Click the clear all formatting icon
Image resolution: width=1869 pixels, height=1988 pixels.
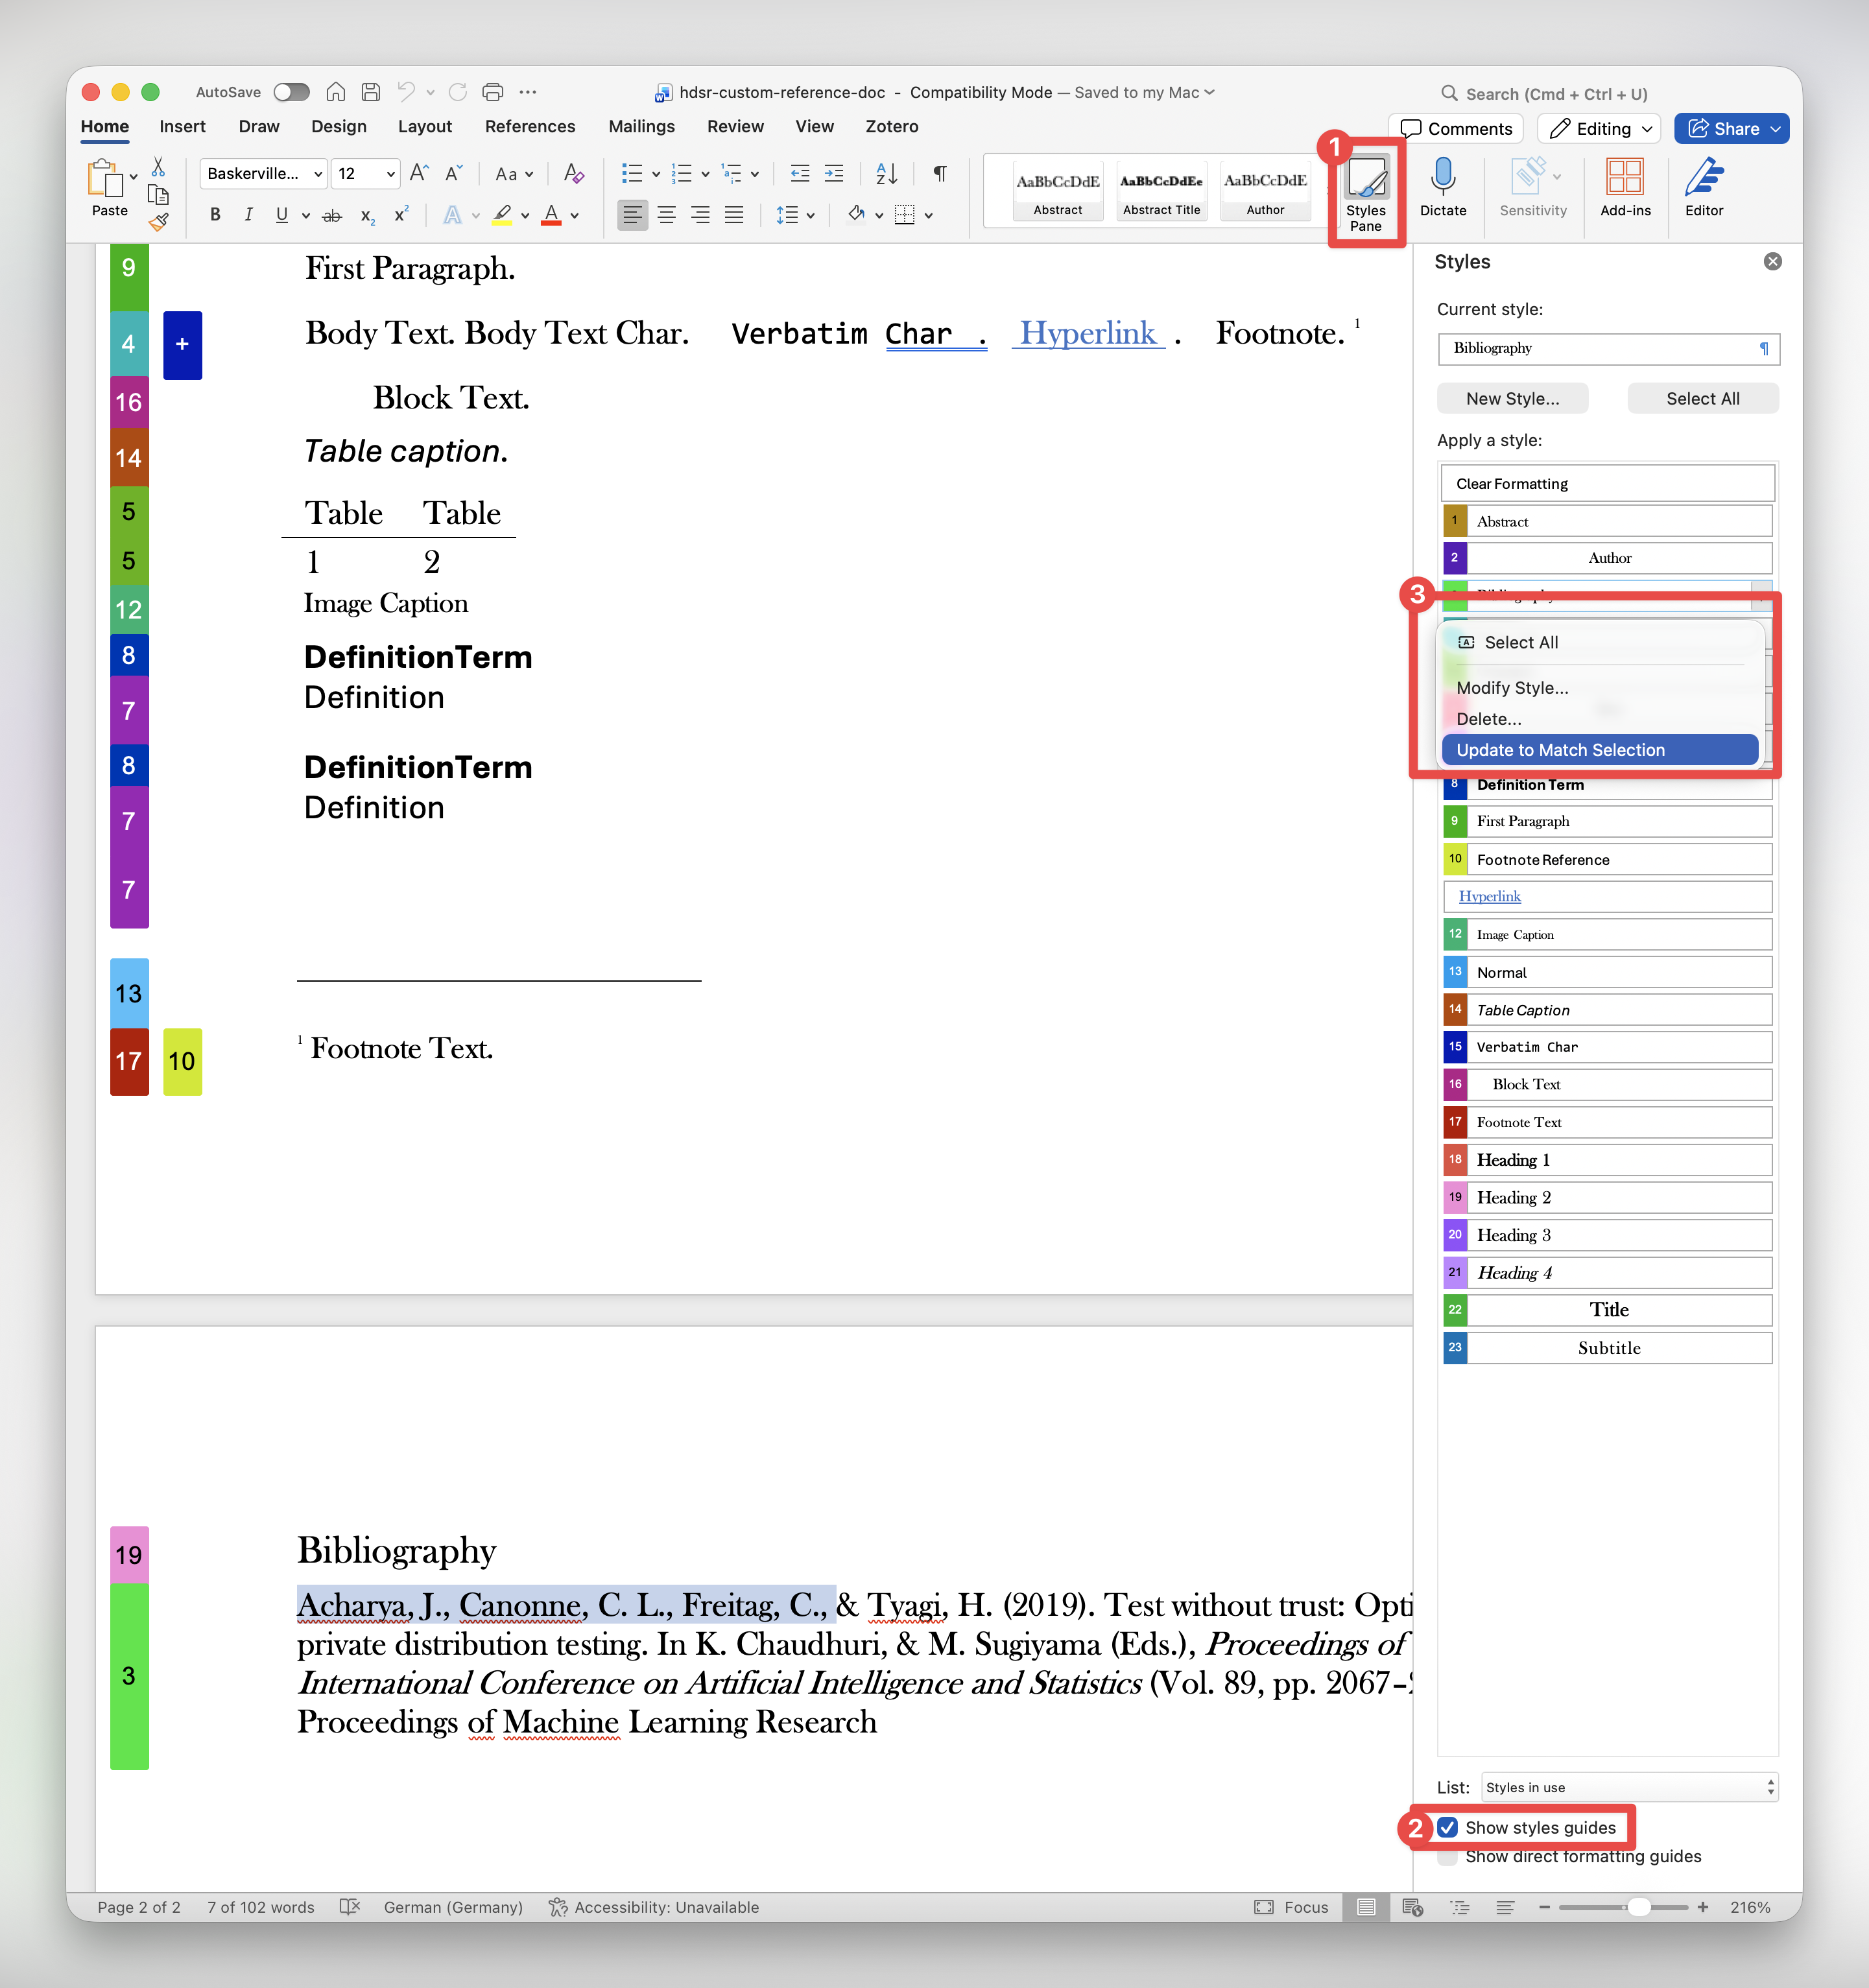tap(573, 174)
